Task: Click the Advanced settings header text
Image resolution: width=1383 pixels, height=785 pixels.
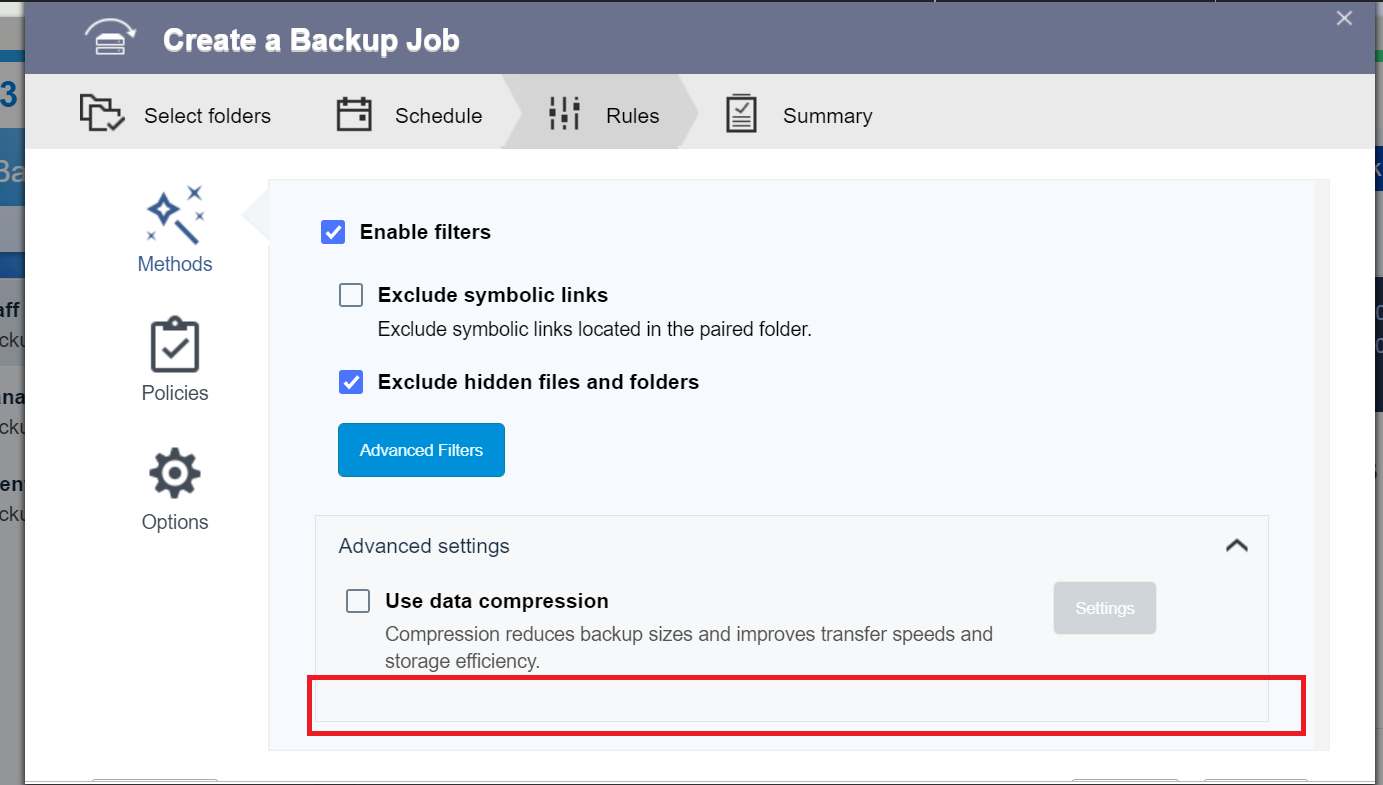Action: 424,546
